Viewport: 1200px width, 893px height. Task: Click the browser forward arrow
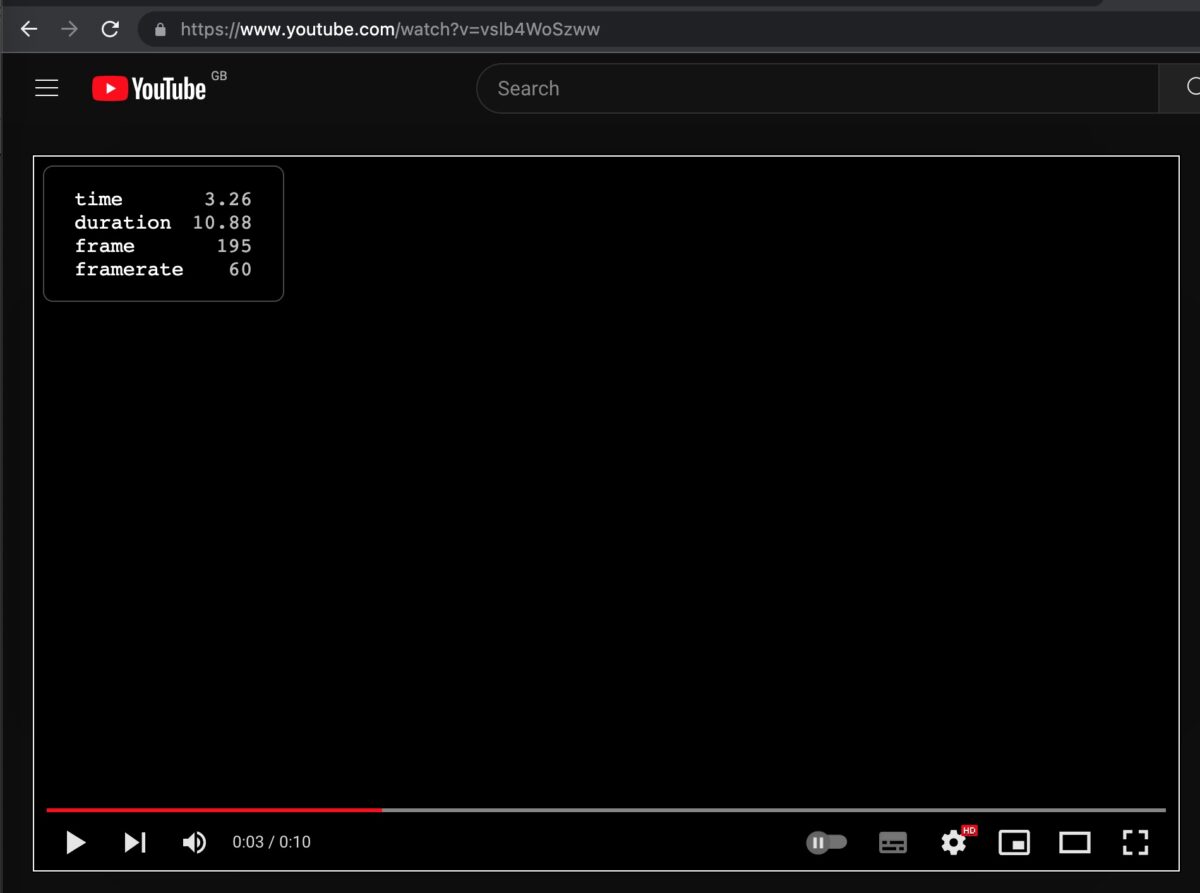tap(69, 29)
